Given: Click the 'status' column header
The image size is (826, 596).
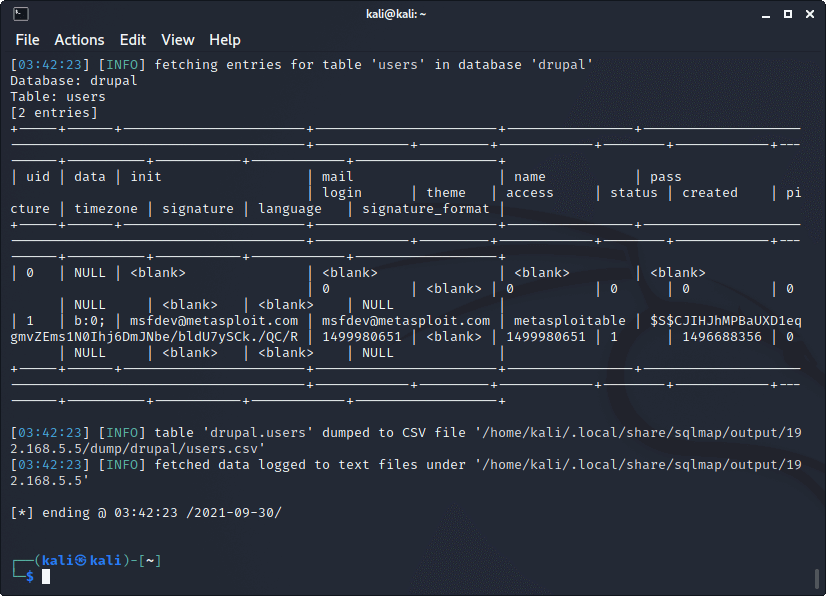Looking at the screenshot, I should tap(634, 193).
